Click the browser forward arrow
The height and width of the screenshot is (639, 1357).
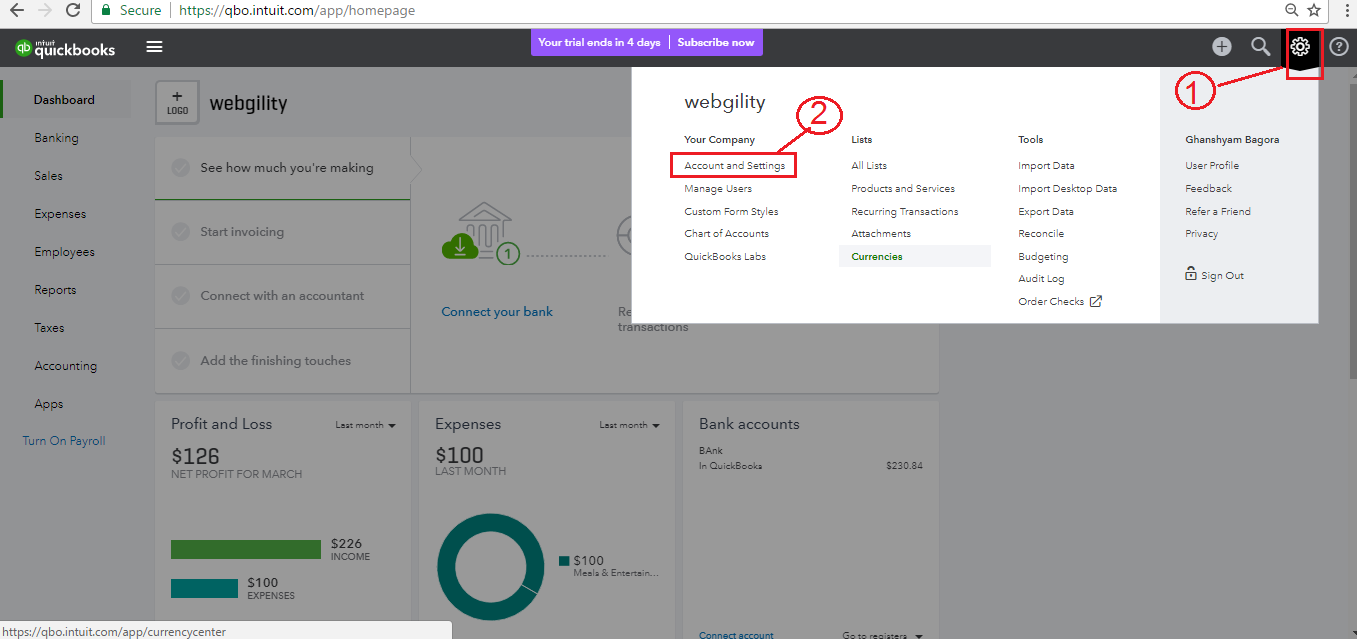click(x=44, y=10)
